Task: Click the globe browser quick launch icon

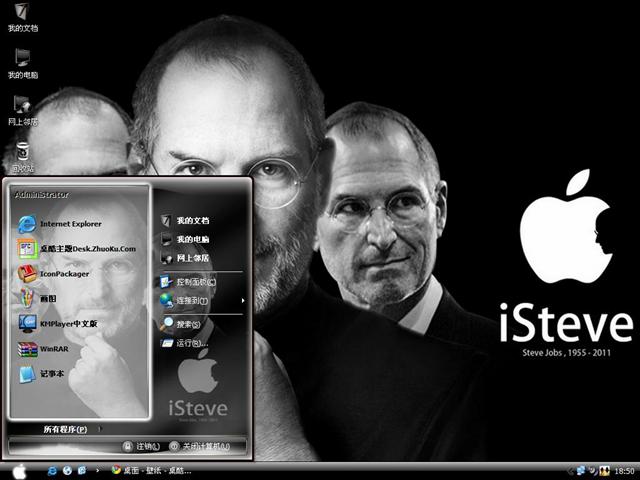Action: pyautogui.click(x=67, y=471)
